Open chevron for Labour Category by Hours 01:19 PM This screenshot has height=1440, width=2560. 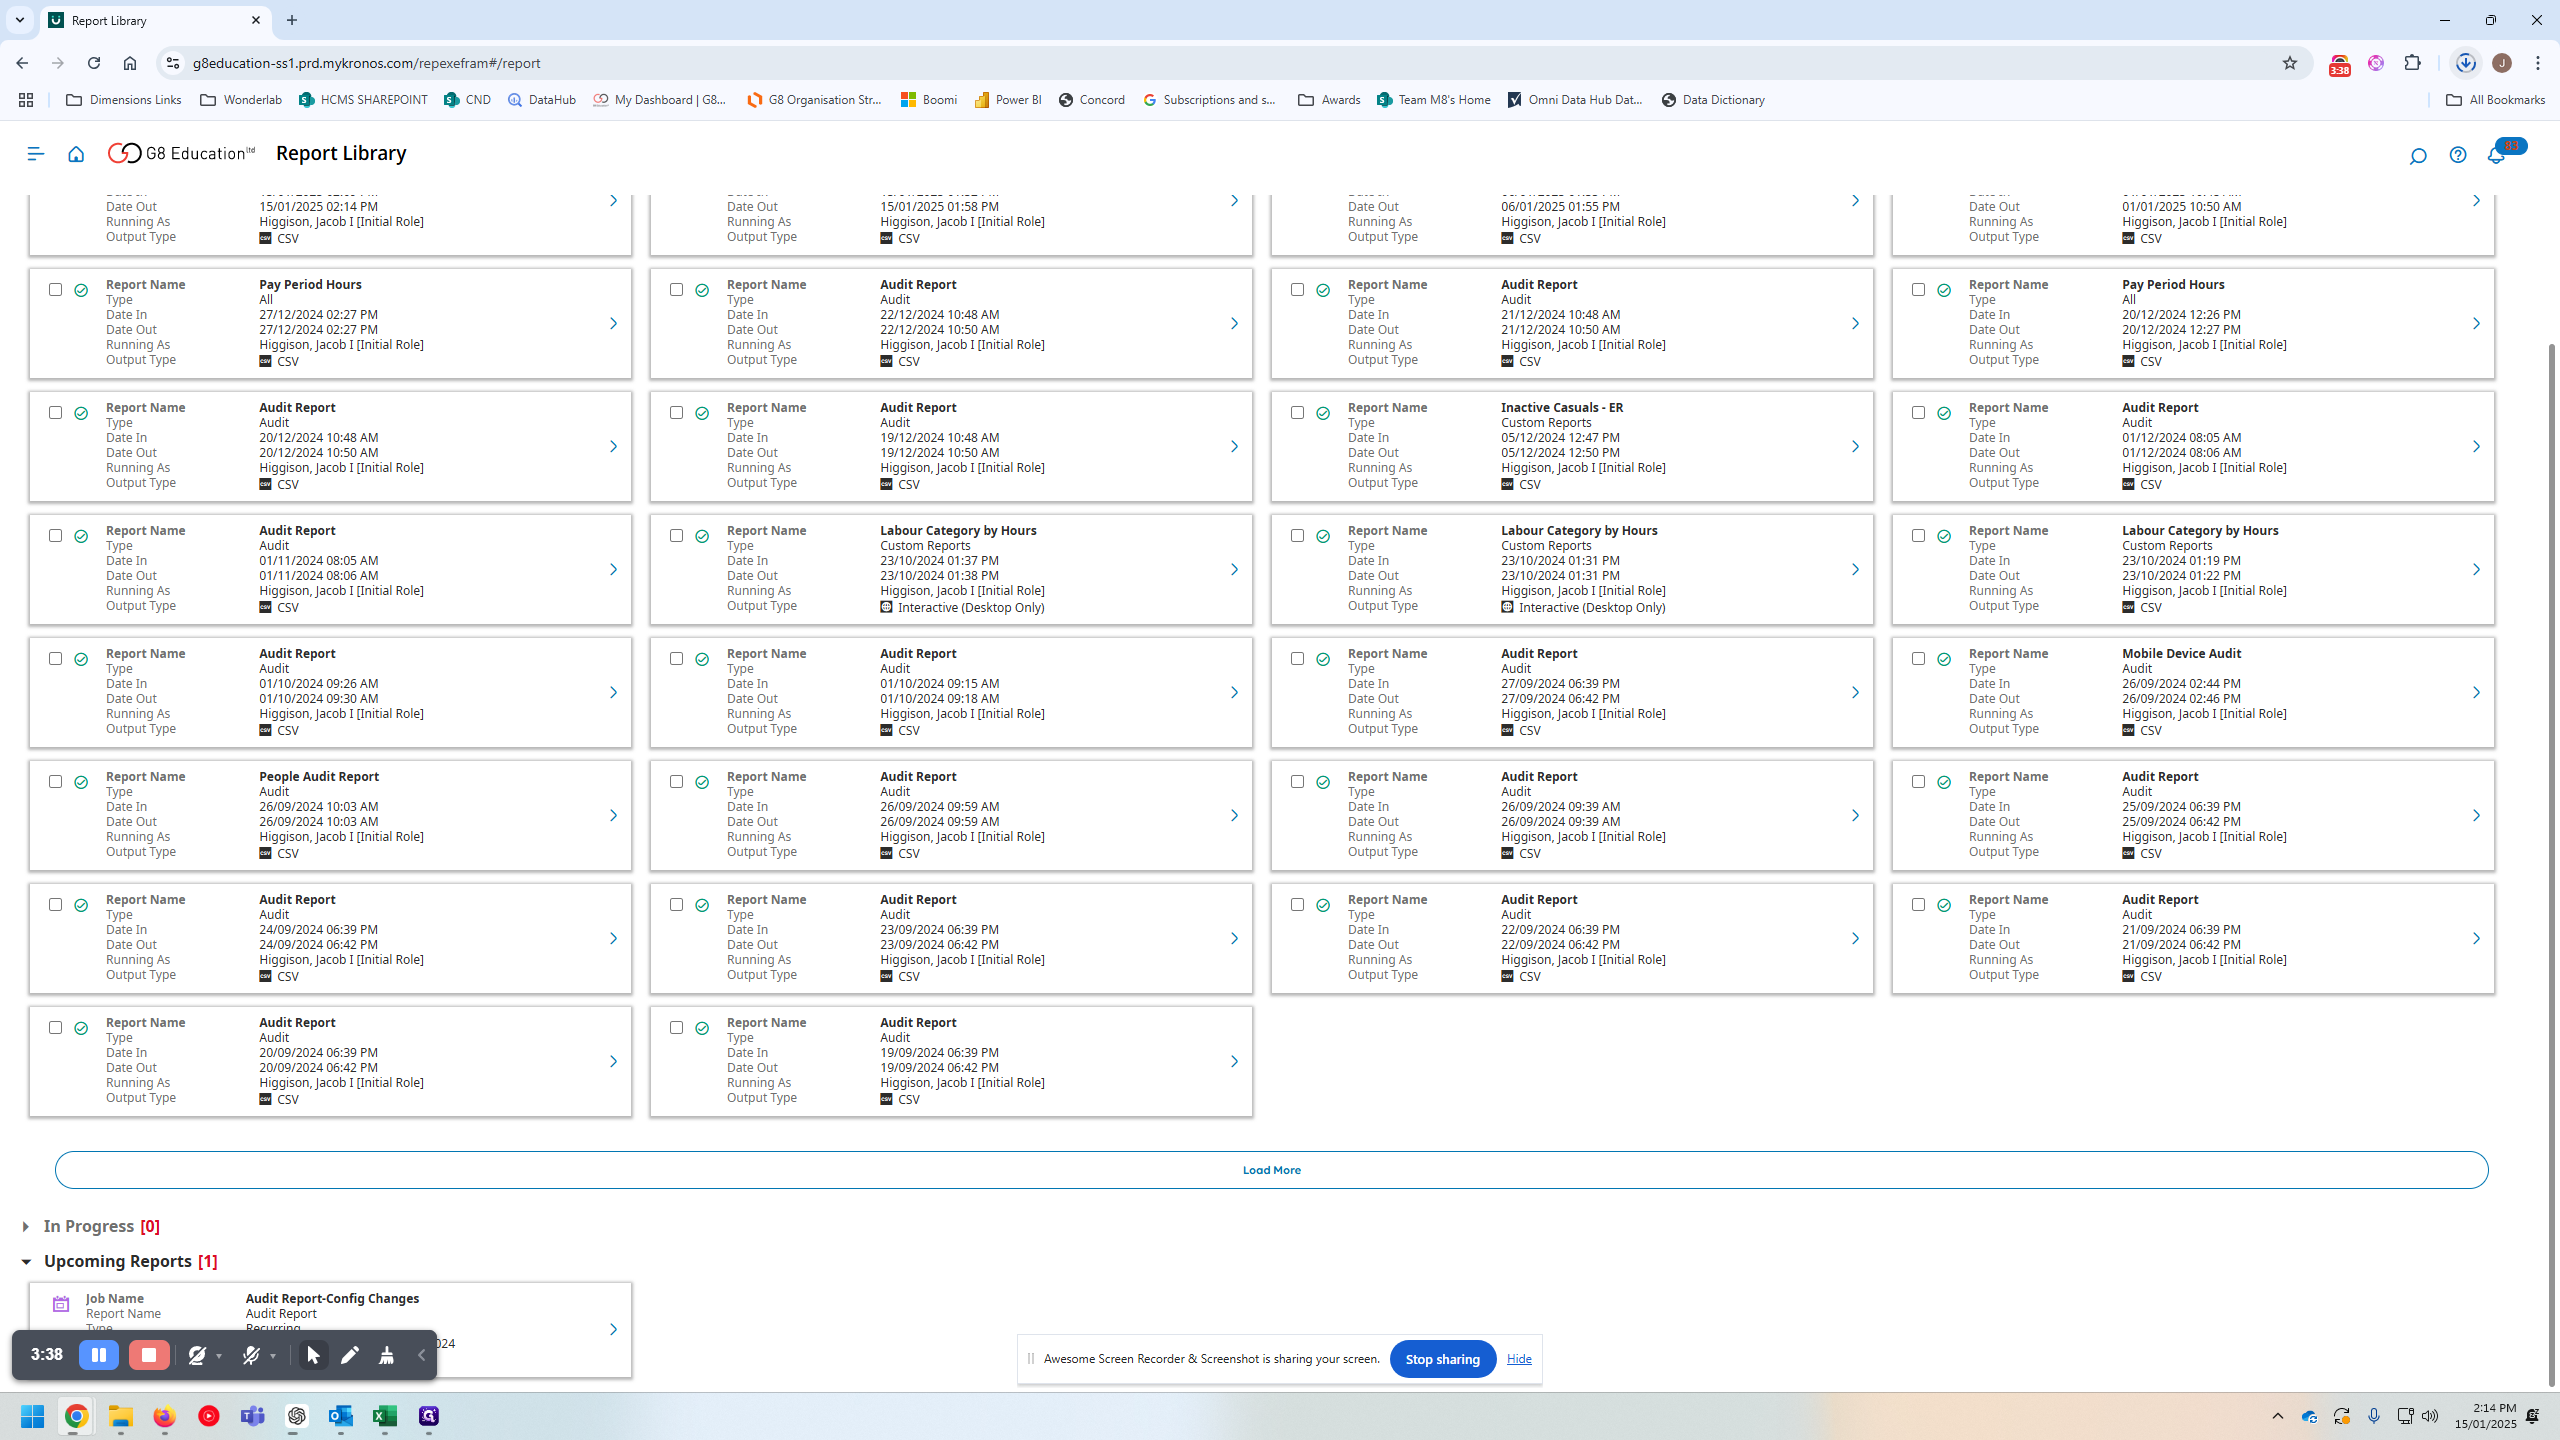[2476, 570]
